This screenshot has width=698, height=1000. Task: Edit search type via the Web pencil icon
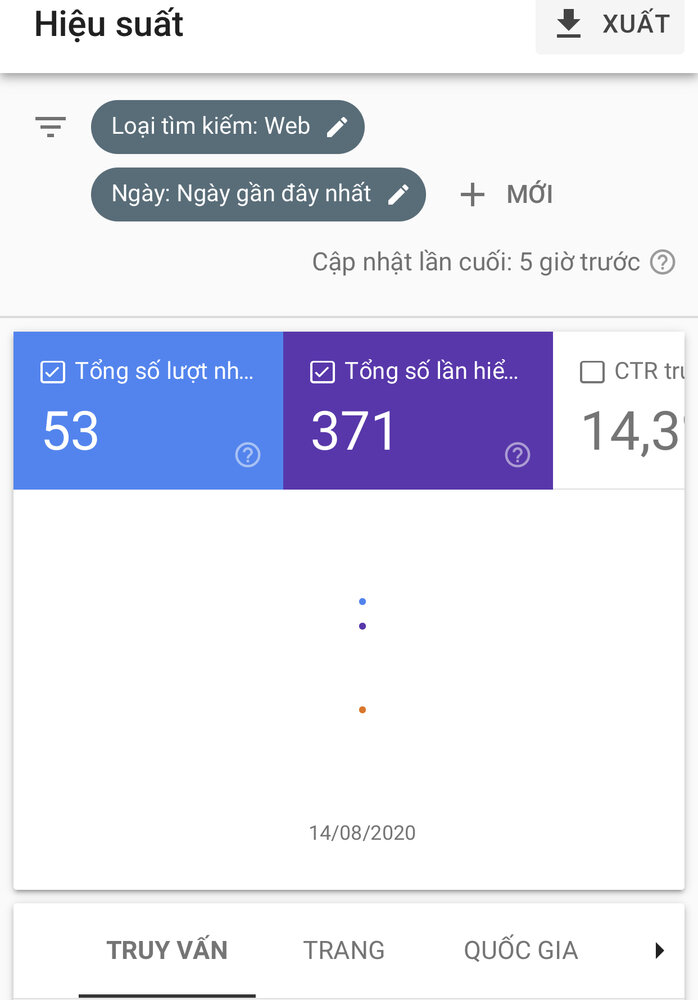337,127
